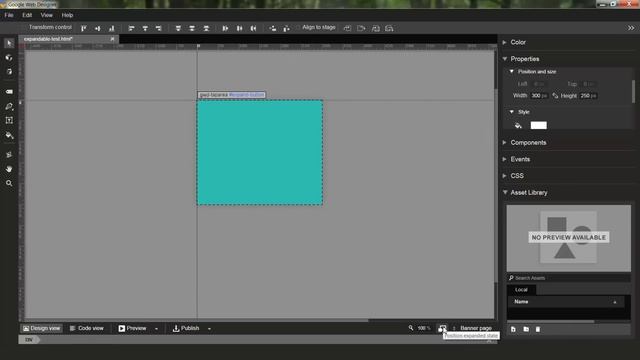This screenshot has height=360, width=640.
Task: Add a new asset file in Asset Library
Action: (x=513, y=329)
